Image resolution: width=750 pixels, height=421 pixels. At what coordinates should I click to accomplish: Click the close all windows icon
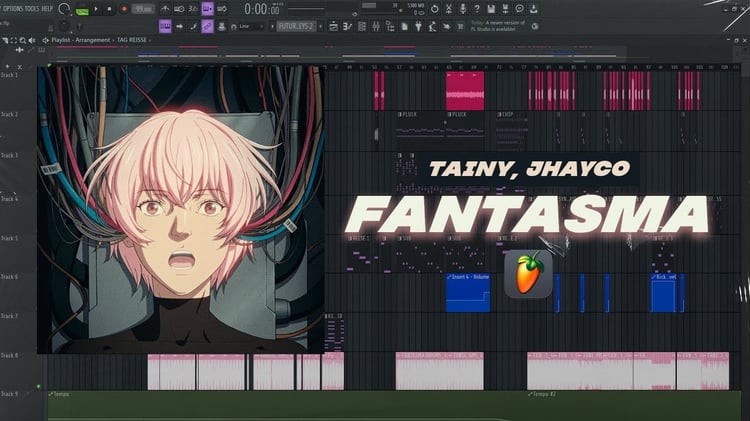461,26
